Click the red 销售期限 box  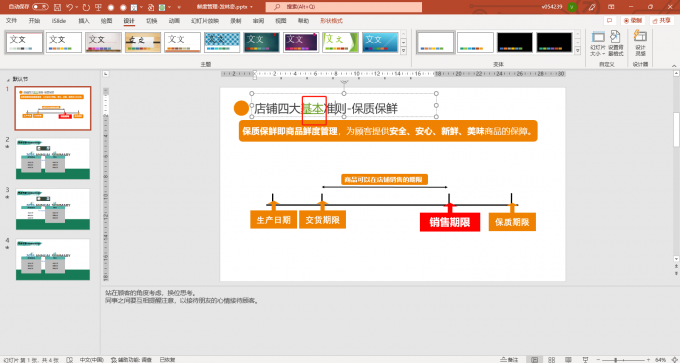tap(450, 222)
